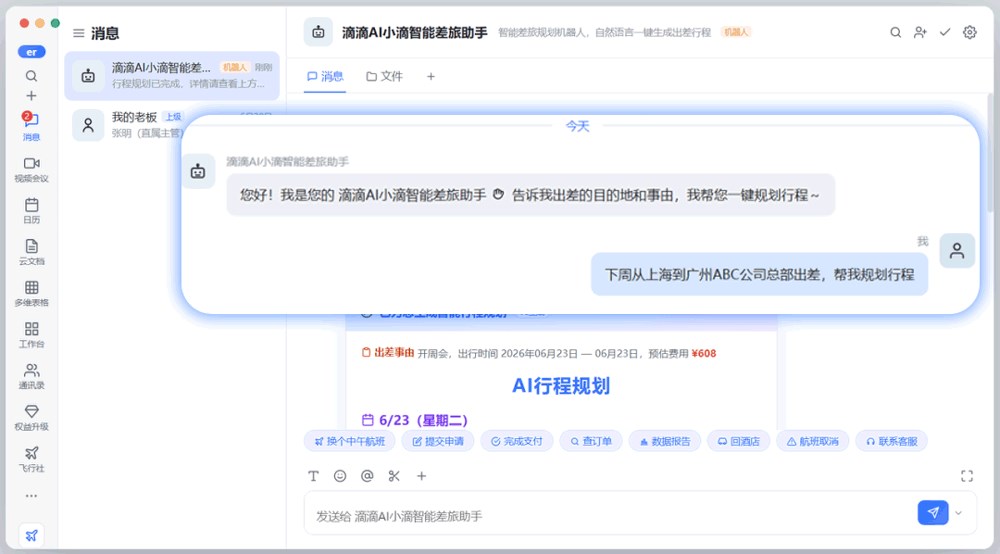Viewport: 1000px width, 554px height.
Task: Click the 回酒店 quick reply
Action: click(x=739, y=441)
